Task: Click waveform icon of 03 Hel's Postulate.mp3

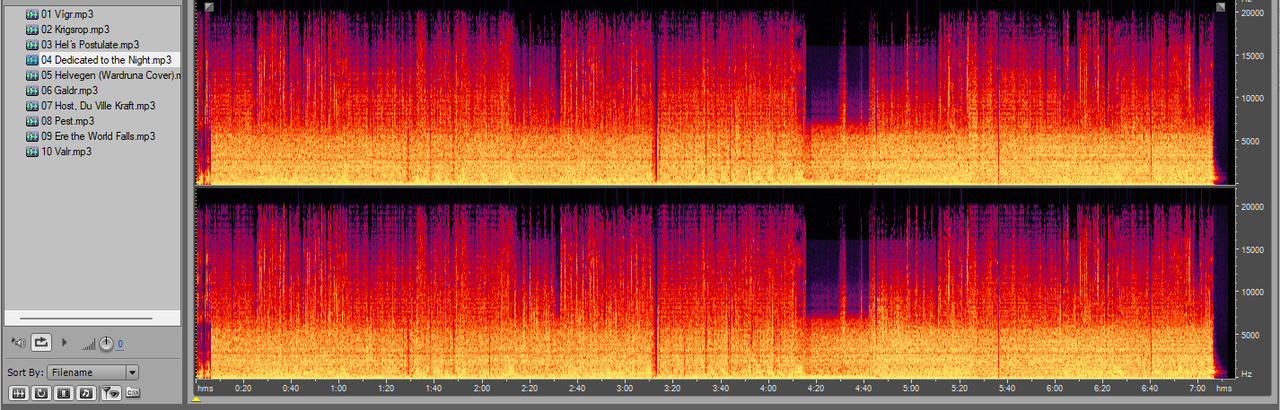Action: pos(33,45)
